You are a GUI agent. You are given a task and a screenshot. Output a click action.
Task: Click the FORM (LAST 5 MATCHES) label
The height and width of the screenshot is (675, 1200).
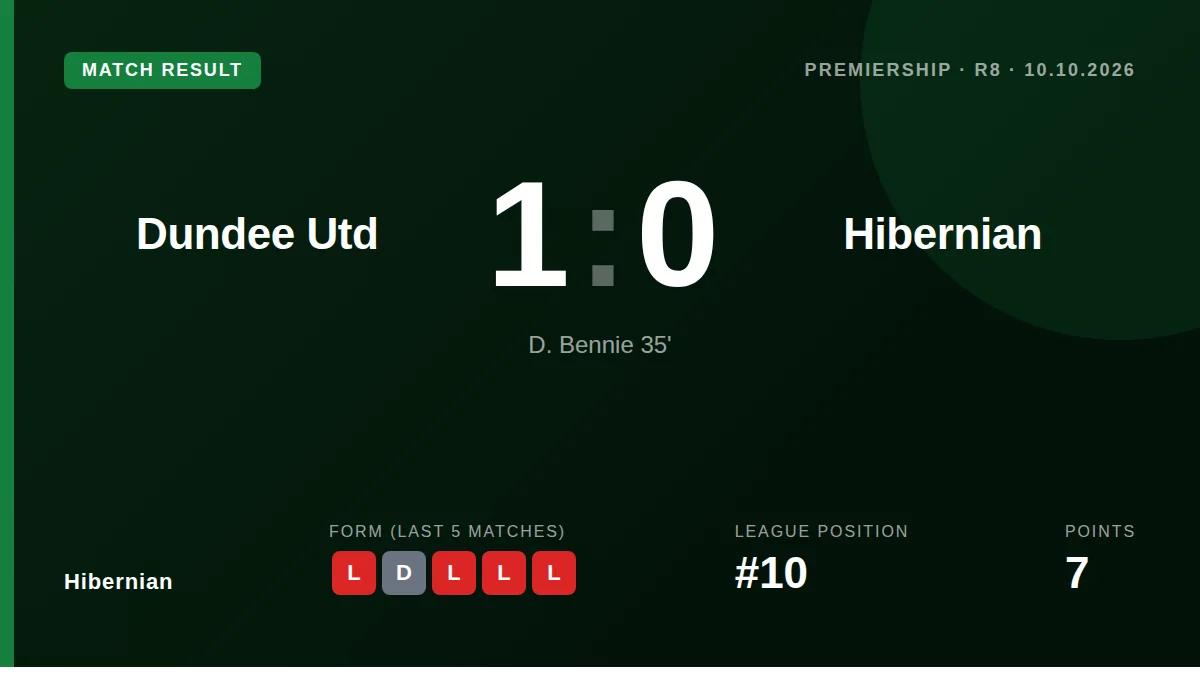(447, 531)
